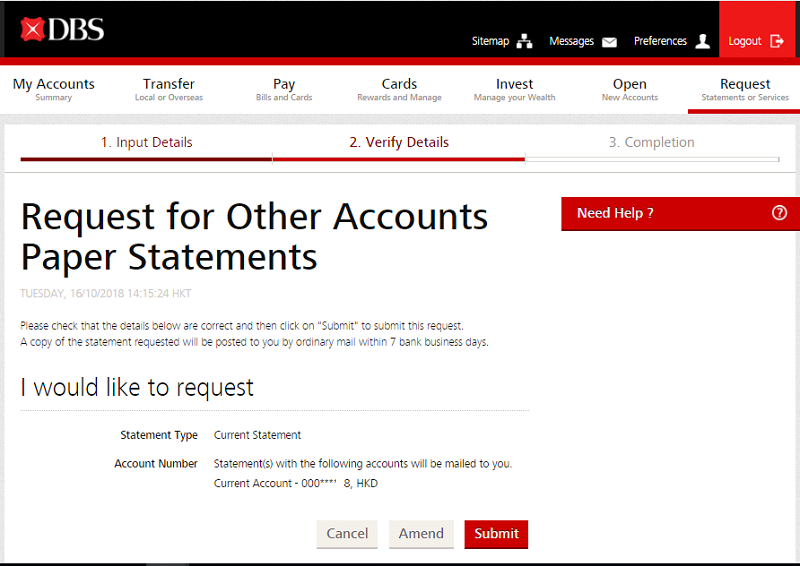Open the Cards Rewards and Manage menu
Viewport: 800px width, 566px height.
(x=399, y=89)
